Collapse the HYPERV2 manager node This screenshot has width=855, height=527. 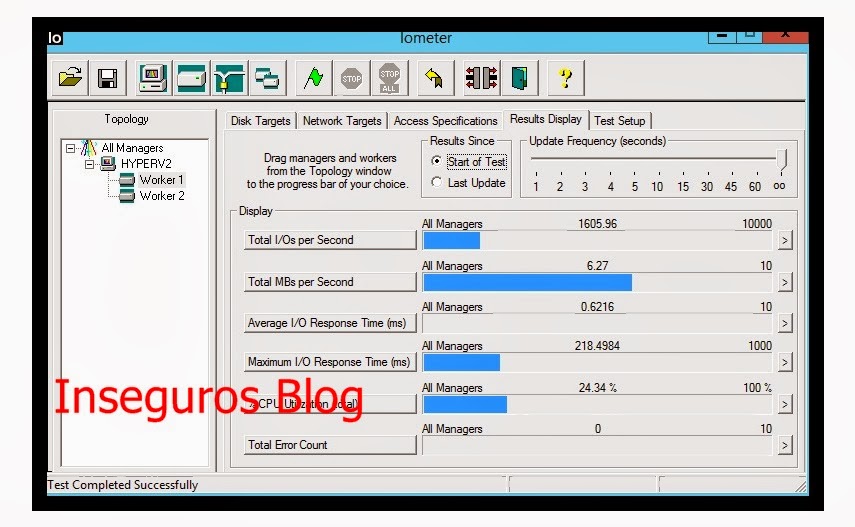[x=89, y=164]
